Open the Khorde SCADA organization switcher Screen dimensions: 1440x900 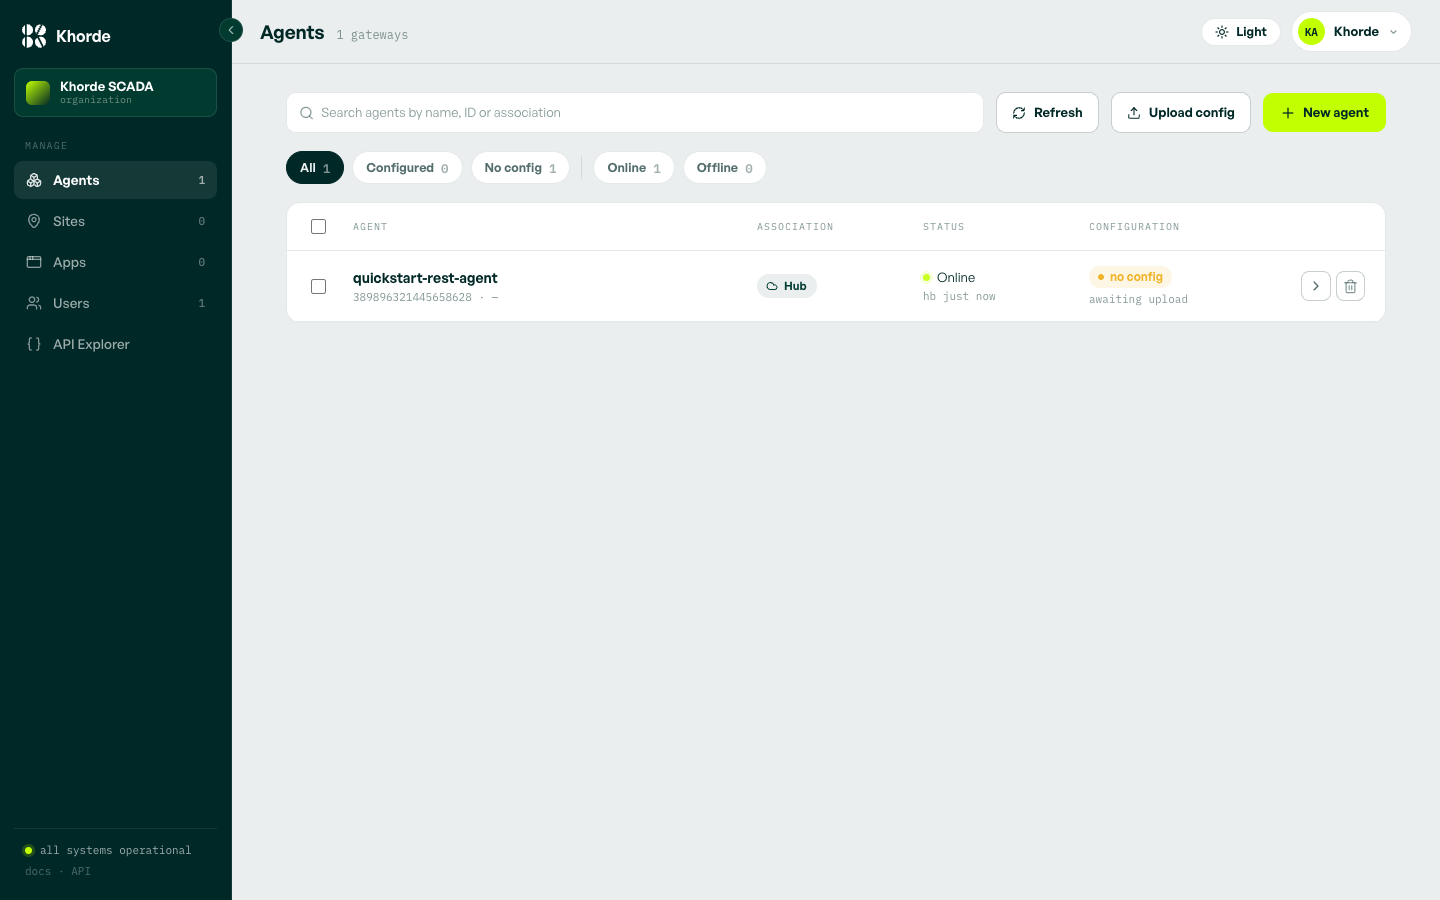click(x=115, y=92)
